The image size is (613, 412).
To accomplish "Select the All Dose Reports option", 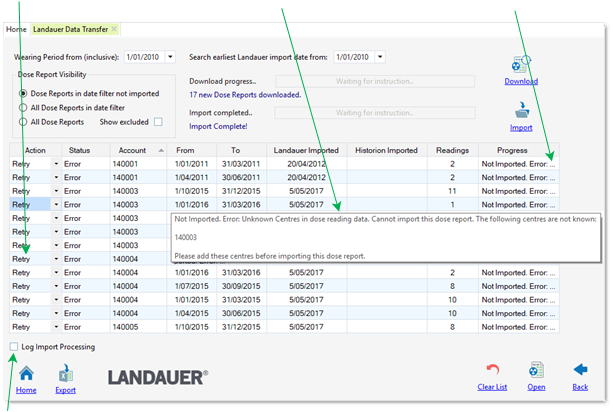I will tap(23, 122).
